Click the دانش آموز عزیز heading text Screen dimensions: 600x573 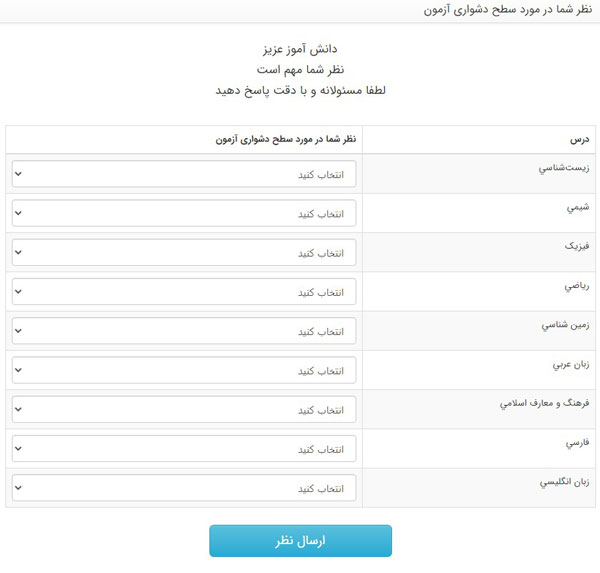pyautogui.click(x=300, y=48)
